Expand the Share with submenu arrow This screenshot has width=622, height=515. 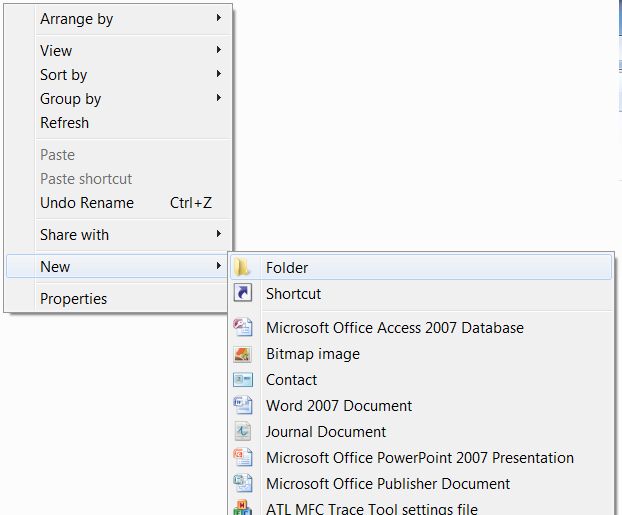(x=219, y=234)
